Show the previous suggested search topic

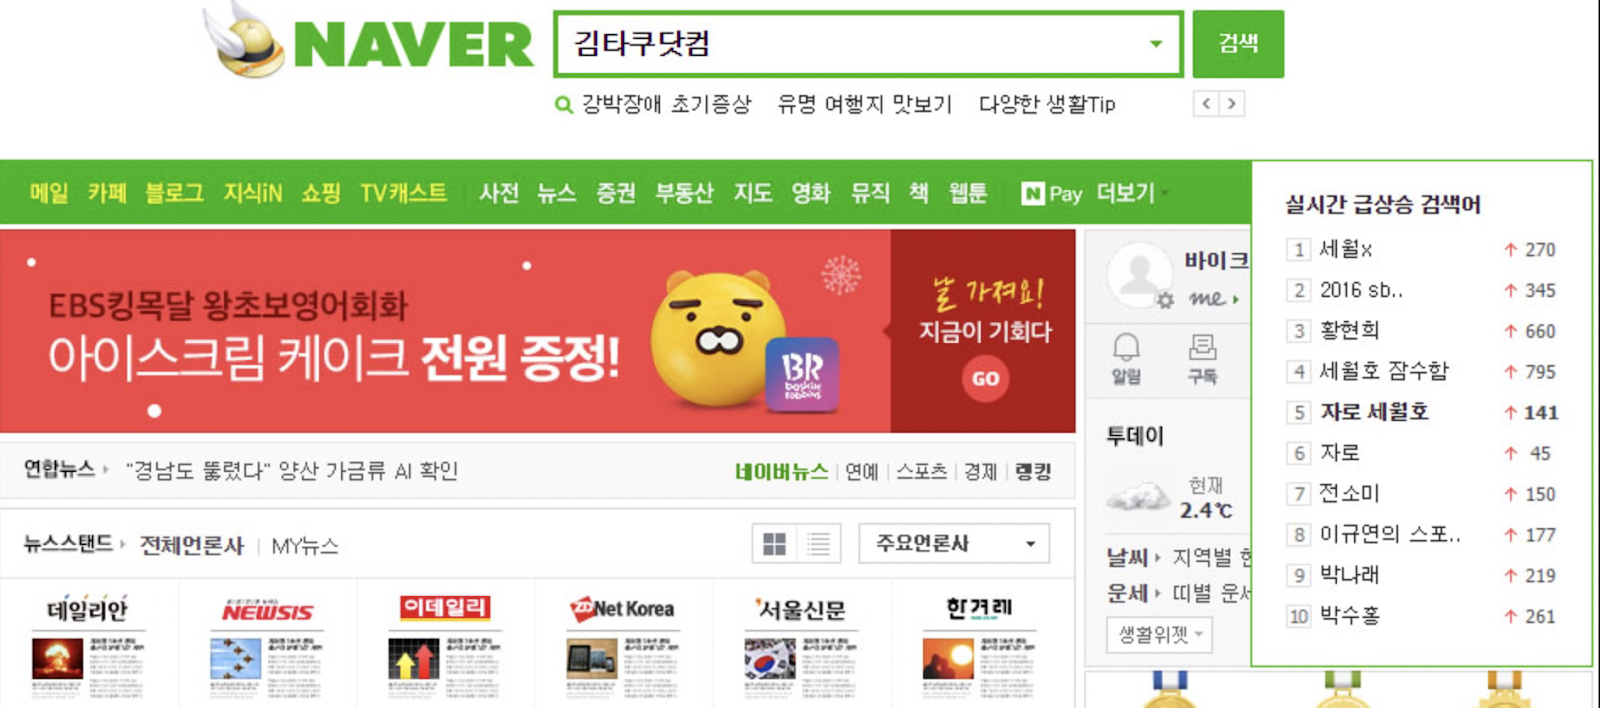(x=1206, y=103)
